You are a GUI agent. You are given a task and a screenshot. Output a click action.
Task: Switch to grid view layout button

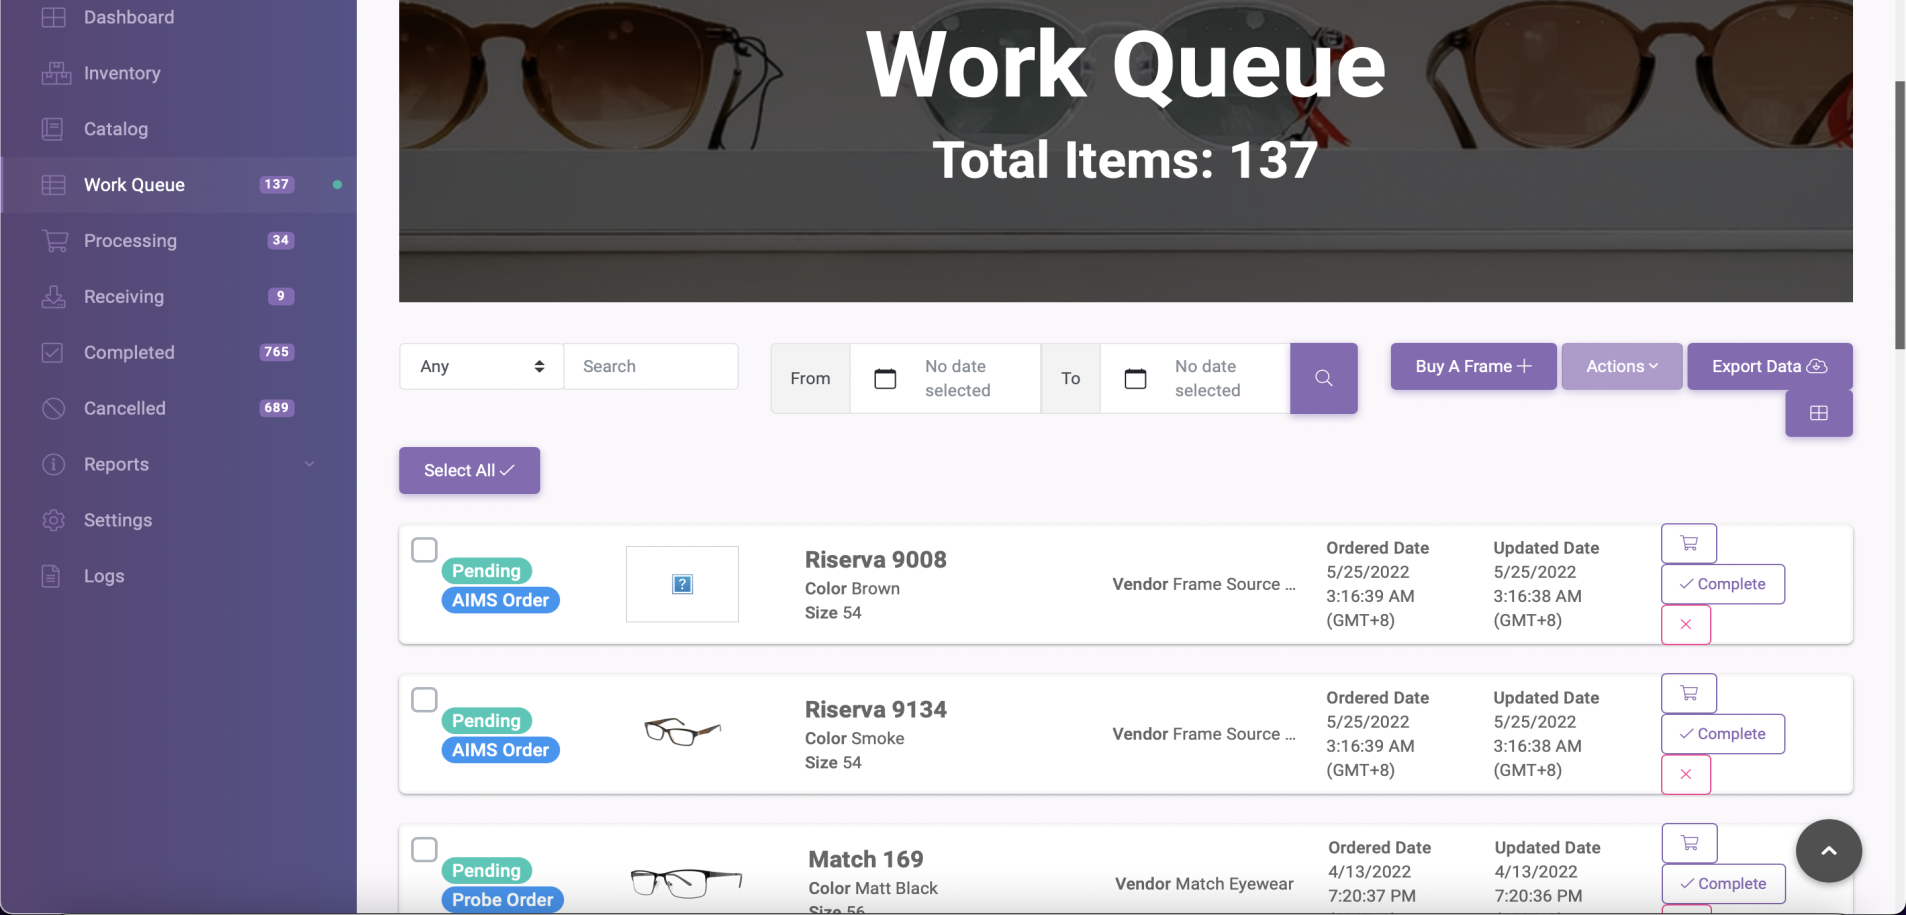(1818, 413)
